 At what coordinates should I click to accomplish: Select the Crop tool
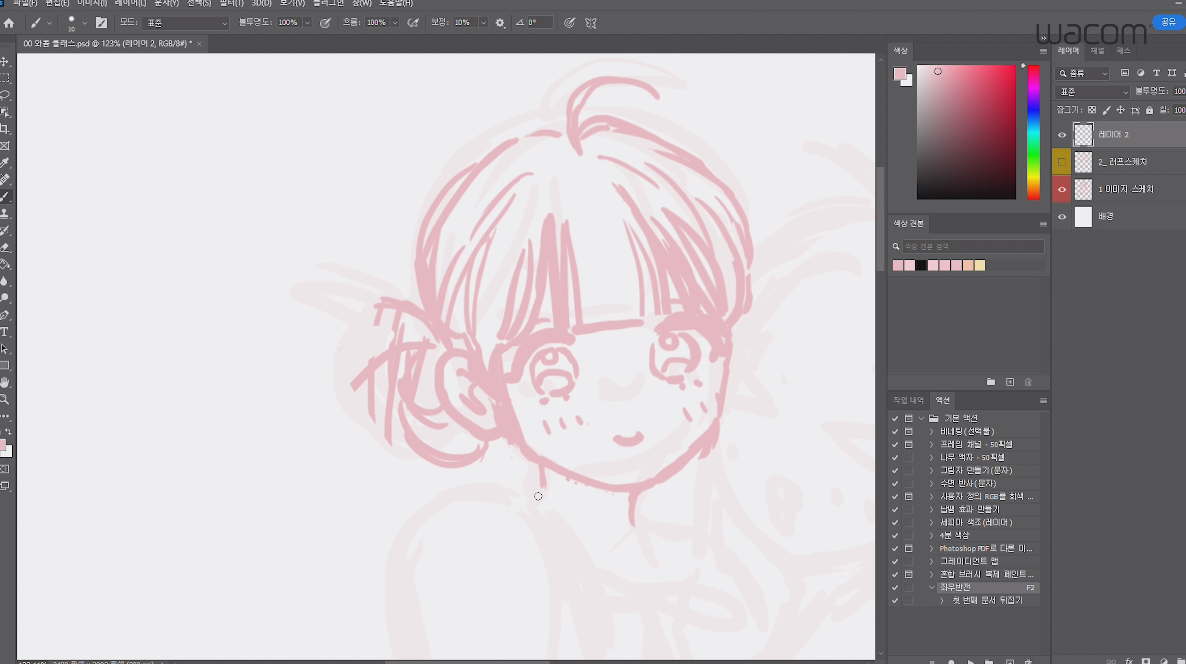pos(5,129)
